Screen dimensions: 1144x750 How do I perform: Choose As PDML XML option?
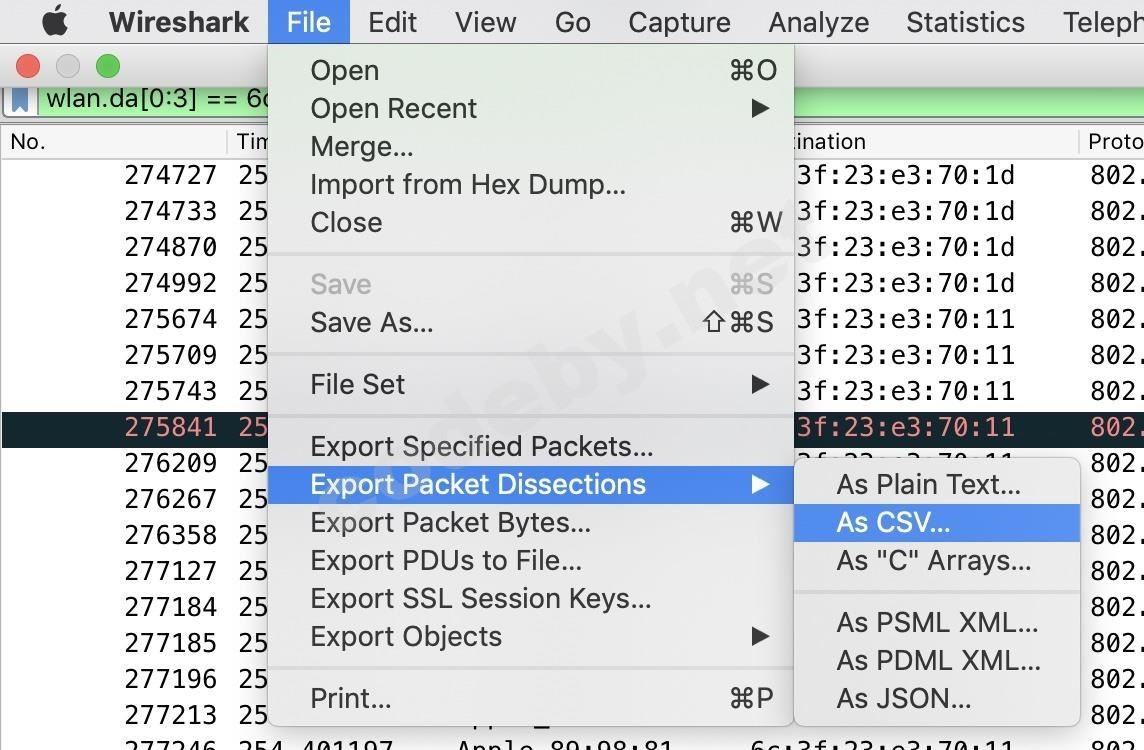938,660
